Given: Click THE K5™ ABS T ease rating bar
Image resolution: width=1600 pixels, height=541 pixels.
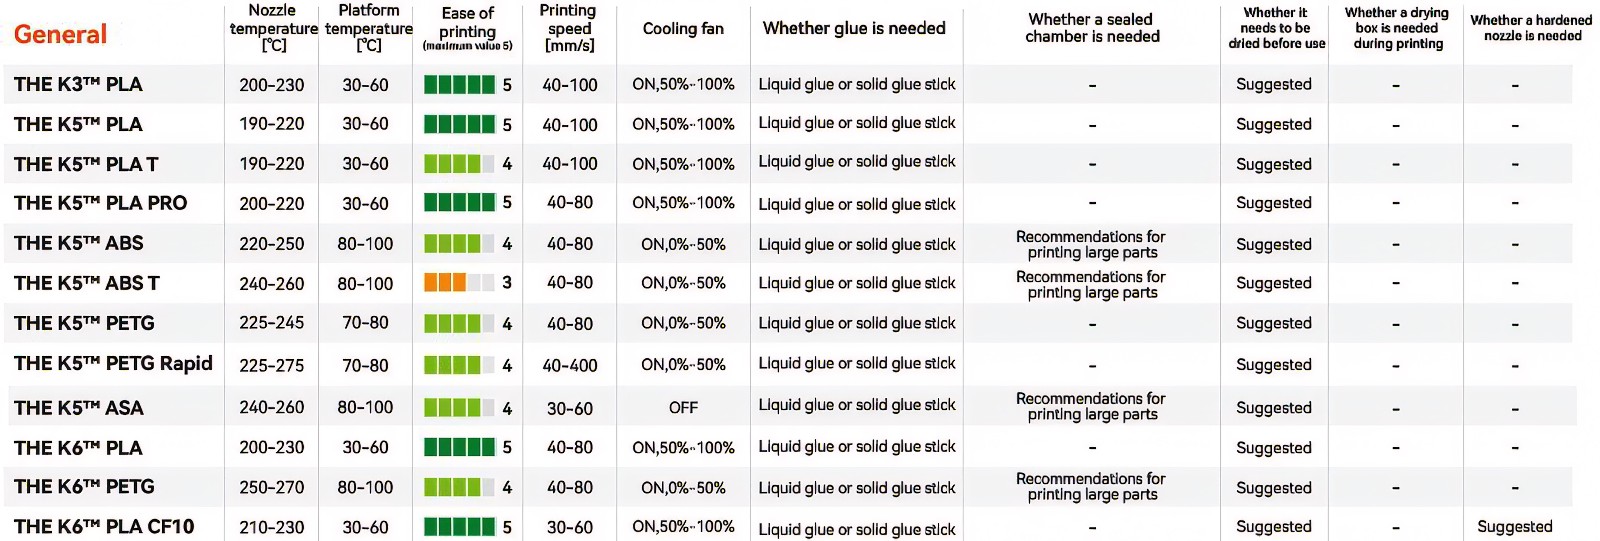Looking at the screenshot, I should pyautogui.click(x=459, y=283).
